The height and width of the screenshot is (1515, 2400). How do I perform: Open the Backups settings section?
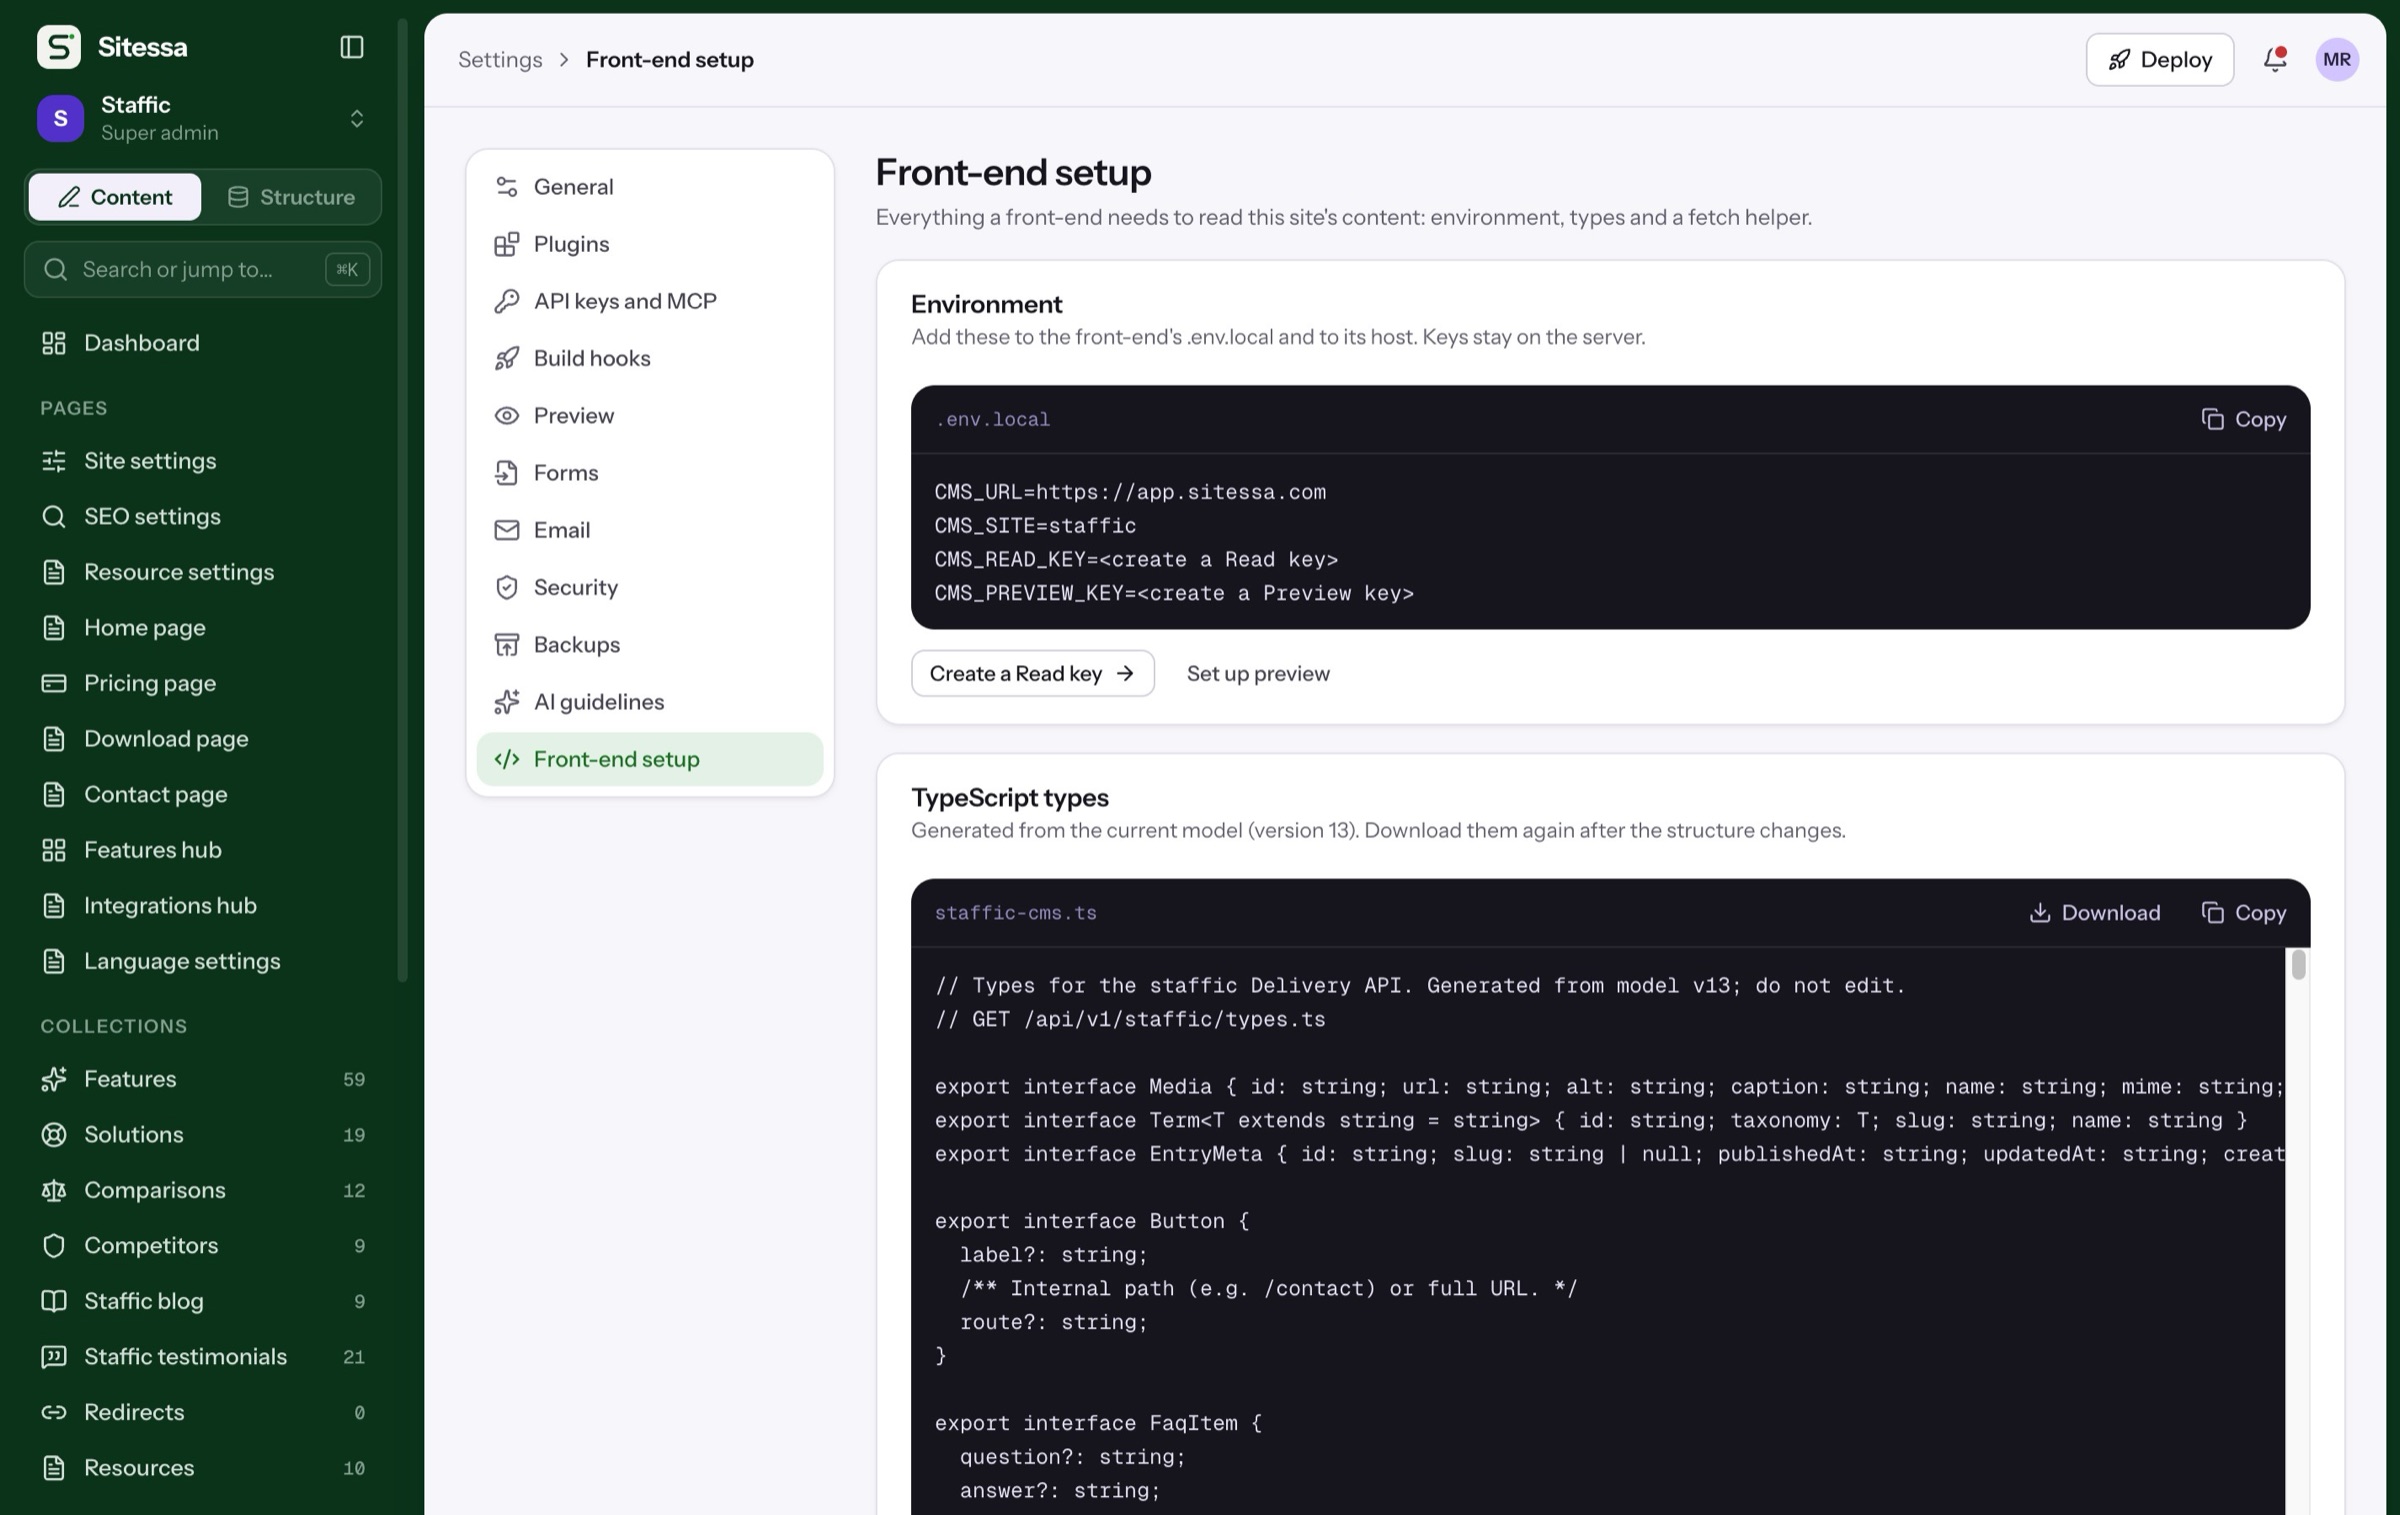(650, 645)
